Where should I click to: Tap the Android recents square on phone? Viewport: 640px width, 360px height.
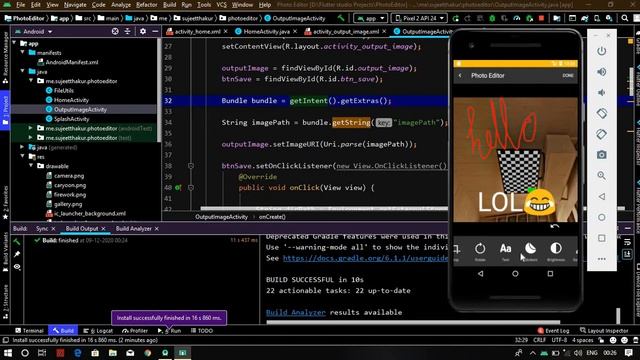pos(550,274)
